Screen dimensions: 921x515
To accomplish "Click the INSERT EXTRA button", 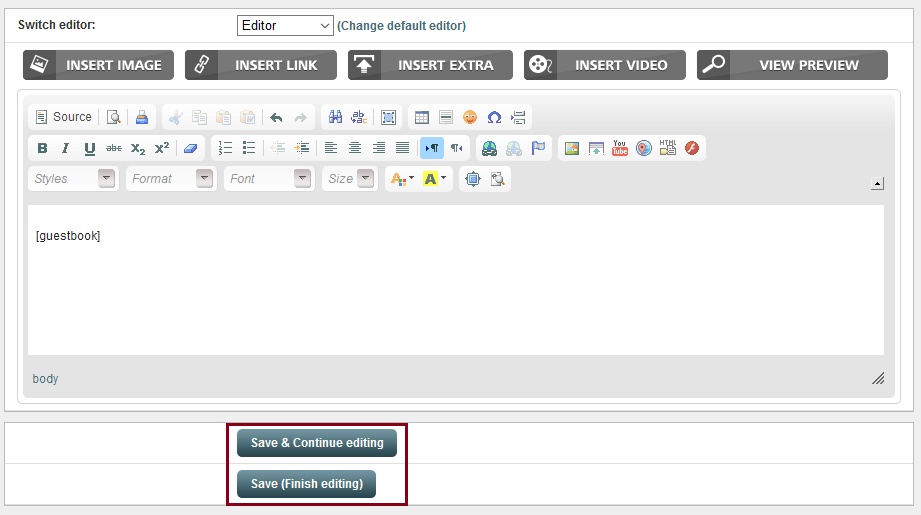I will click(x=430, y=65).
